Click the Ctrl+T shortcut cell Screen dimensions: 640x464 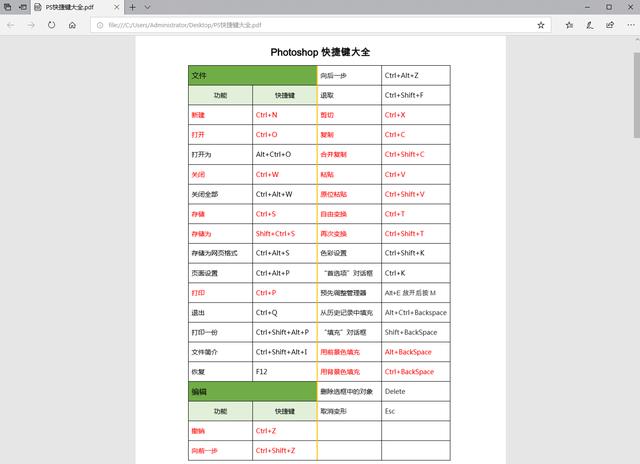[416, 214]
